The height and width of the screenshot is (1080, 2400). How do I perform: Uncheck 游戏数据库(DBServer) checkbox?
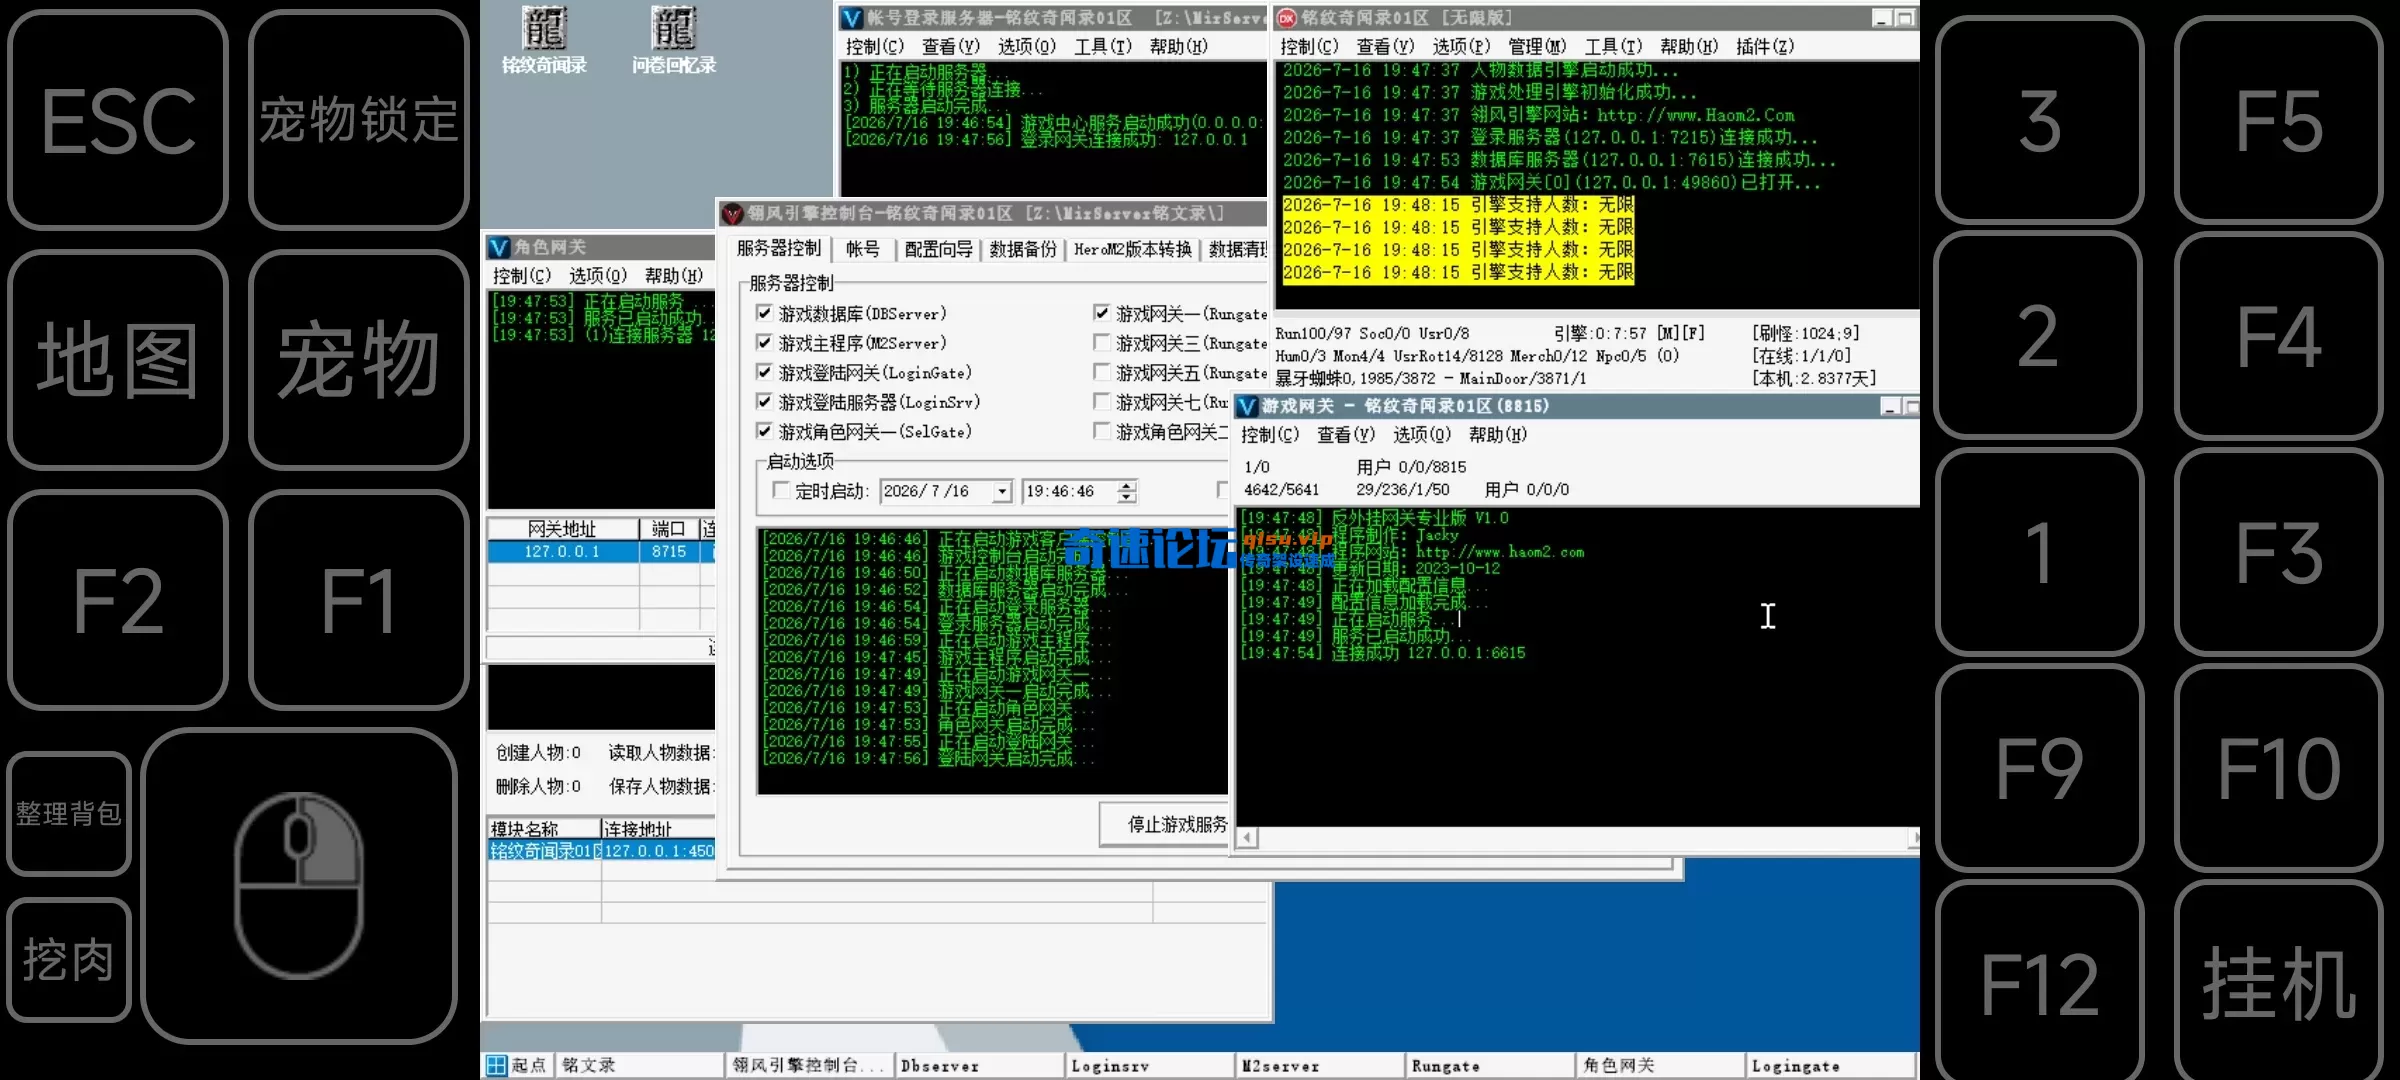click(764, 313)
